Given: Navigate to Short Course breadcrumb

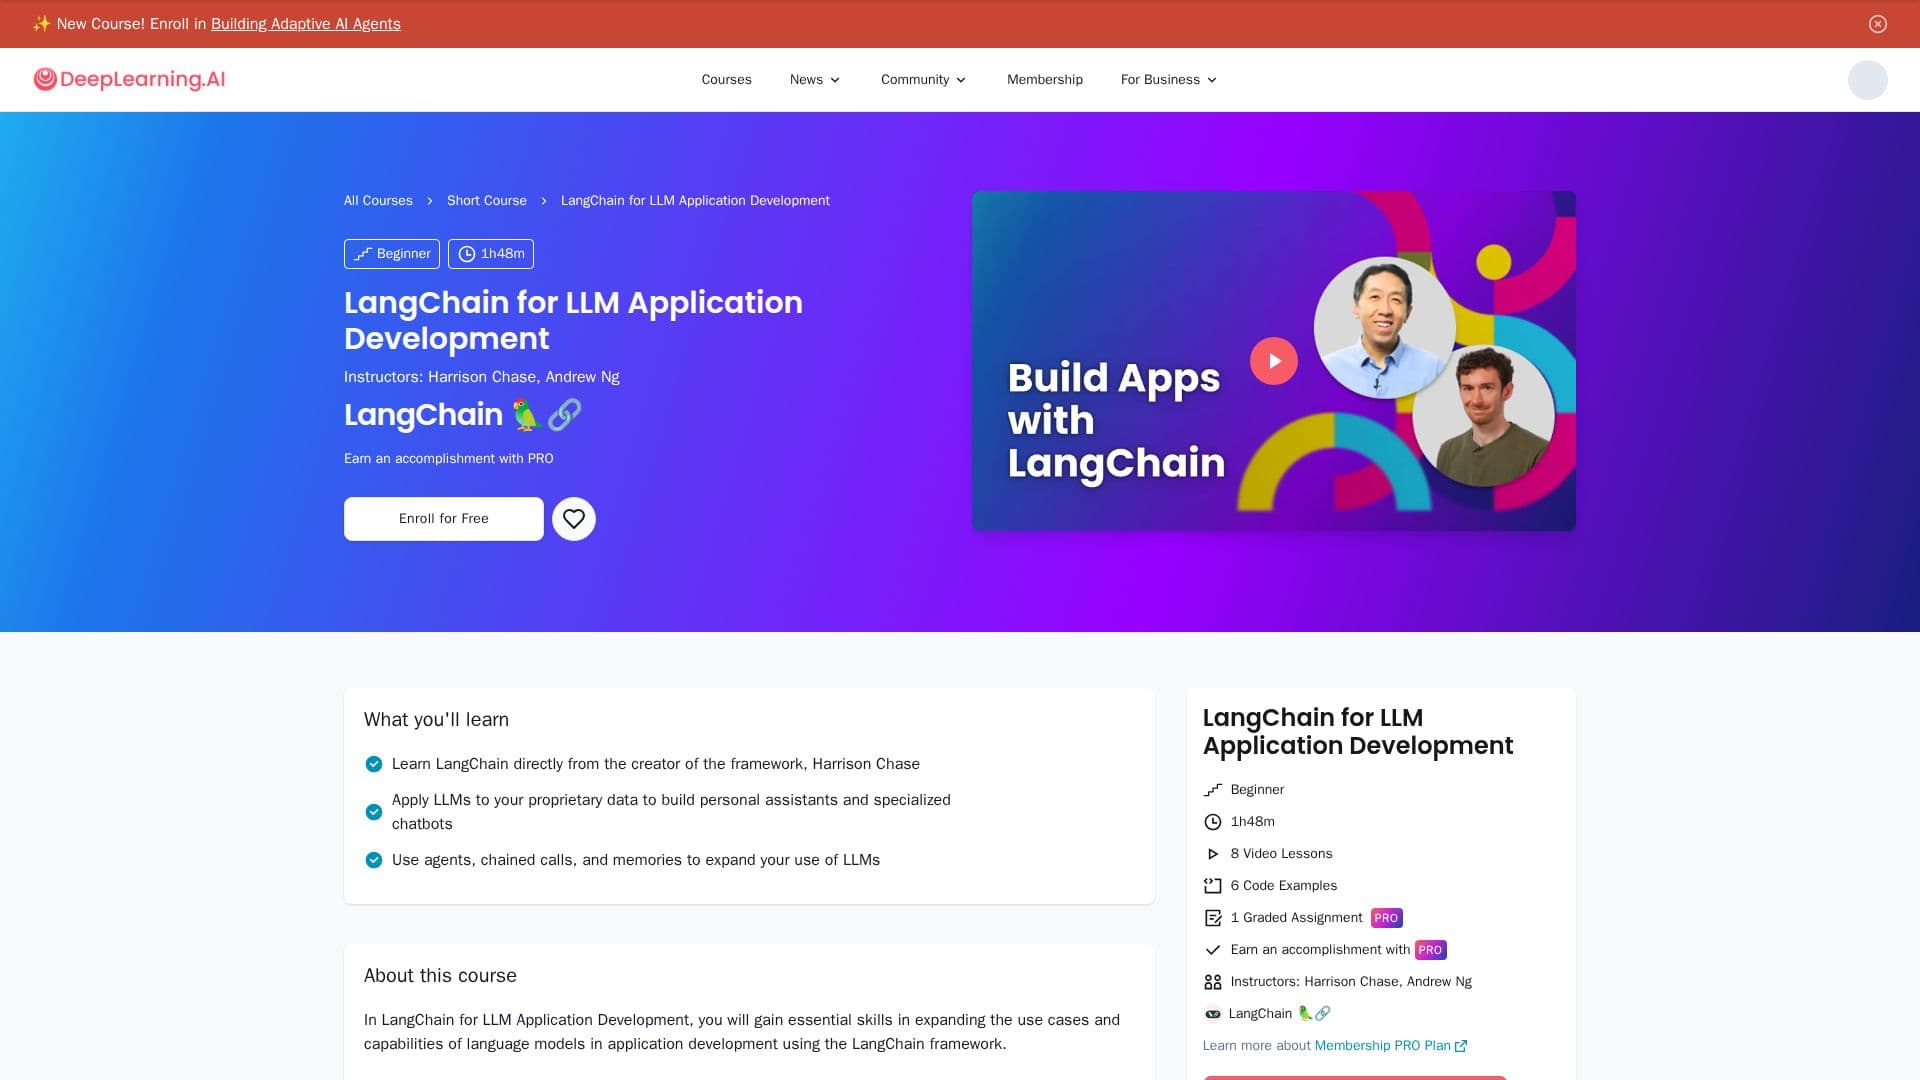Looking at the screenshot, I should pos(486,201).
